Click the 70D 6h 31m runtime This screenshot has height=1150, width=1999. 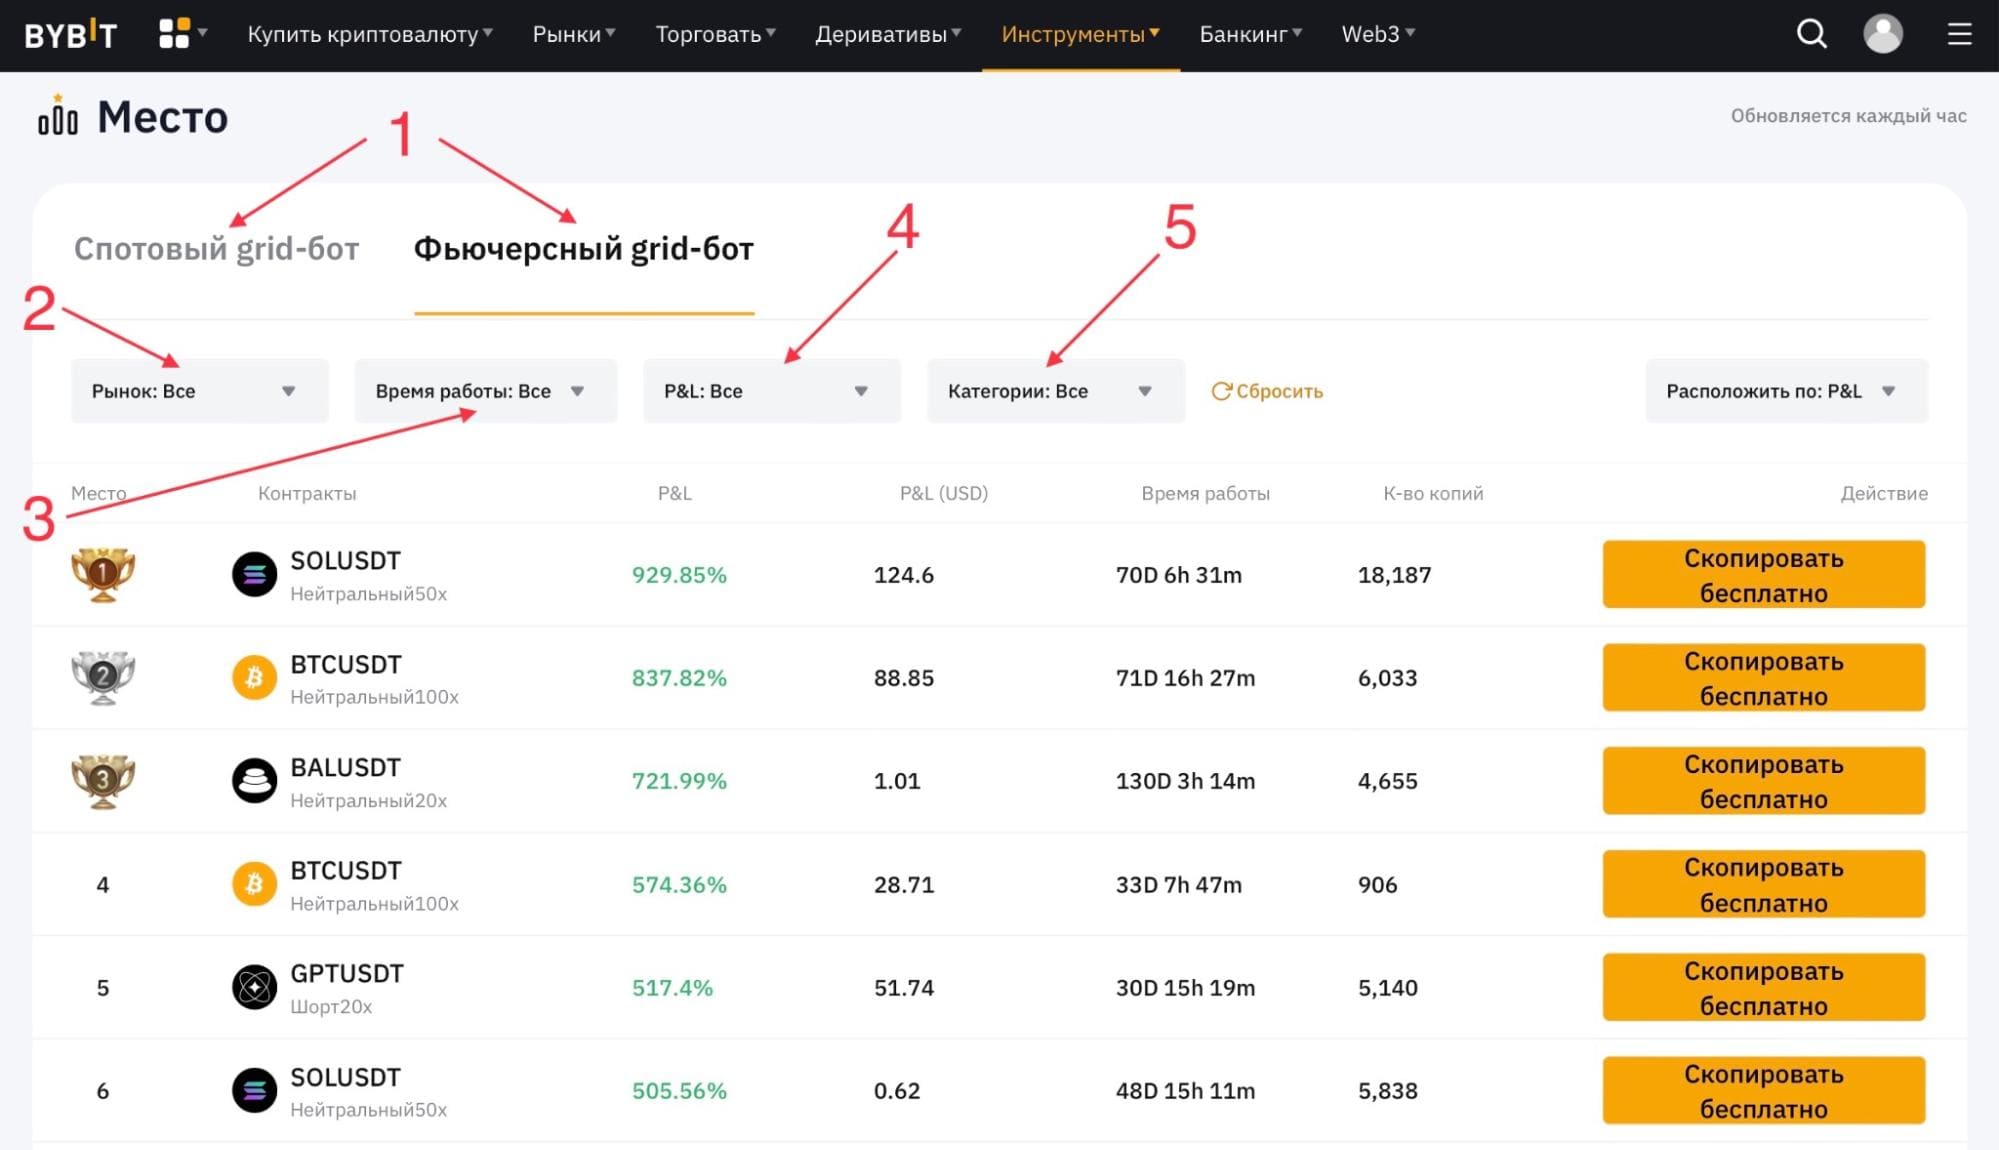point(1179,575)
